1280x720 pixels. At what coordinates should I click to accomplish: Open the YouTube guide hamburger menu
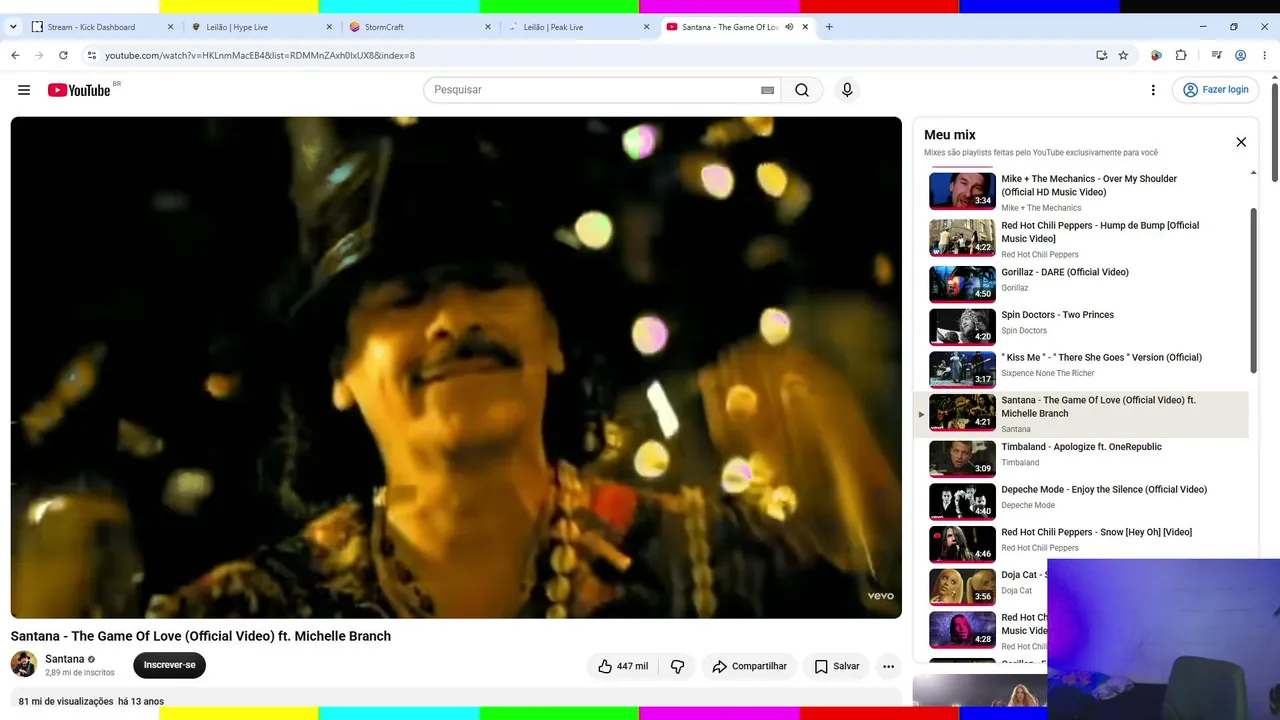coord(24,90)
